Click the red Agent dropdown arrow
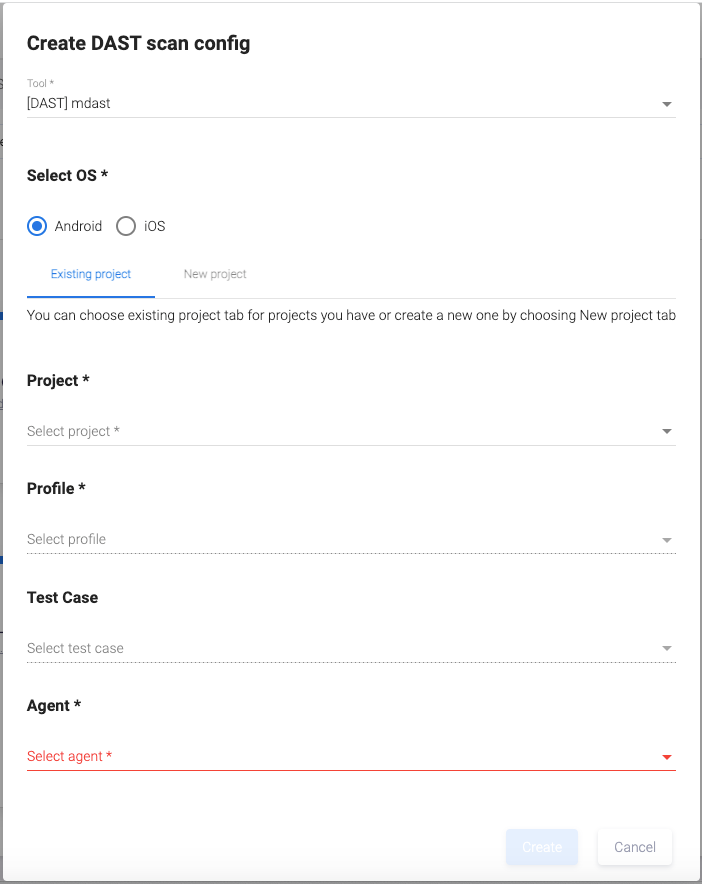 (667, 757)
